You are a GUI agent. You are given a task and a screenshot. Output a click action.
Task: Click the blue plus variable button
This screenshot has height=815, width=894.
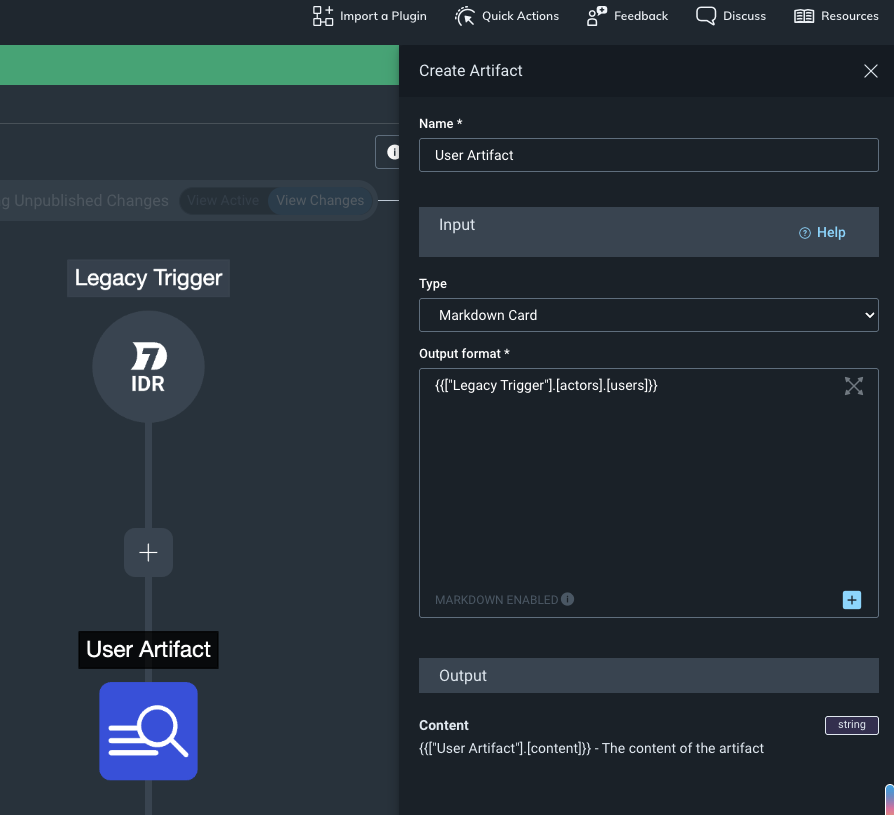851,600
